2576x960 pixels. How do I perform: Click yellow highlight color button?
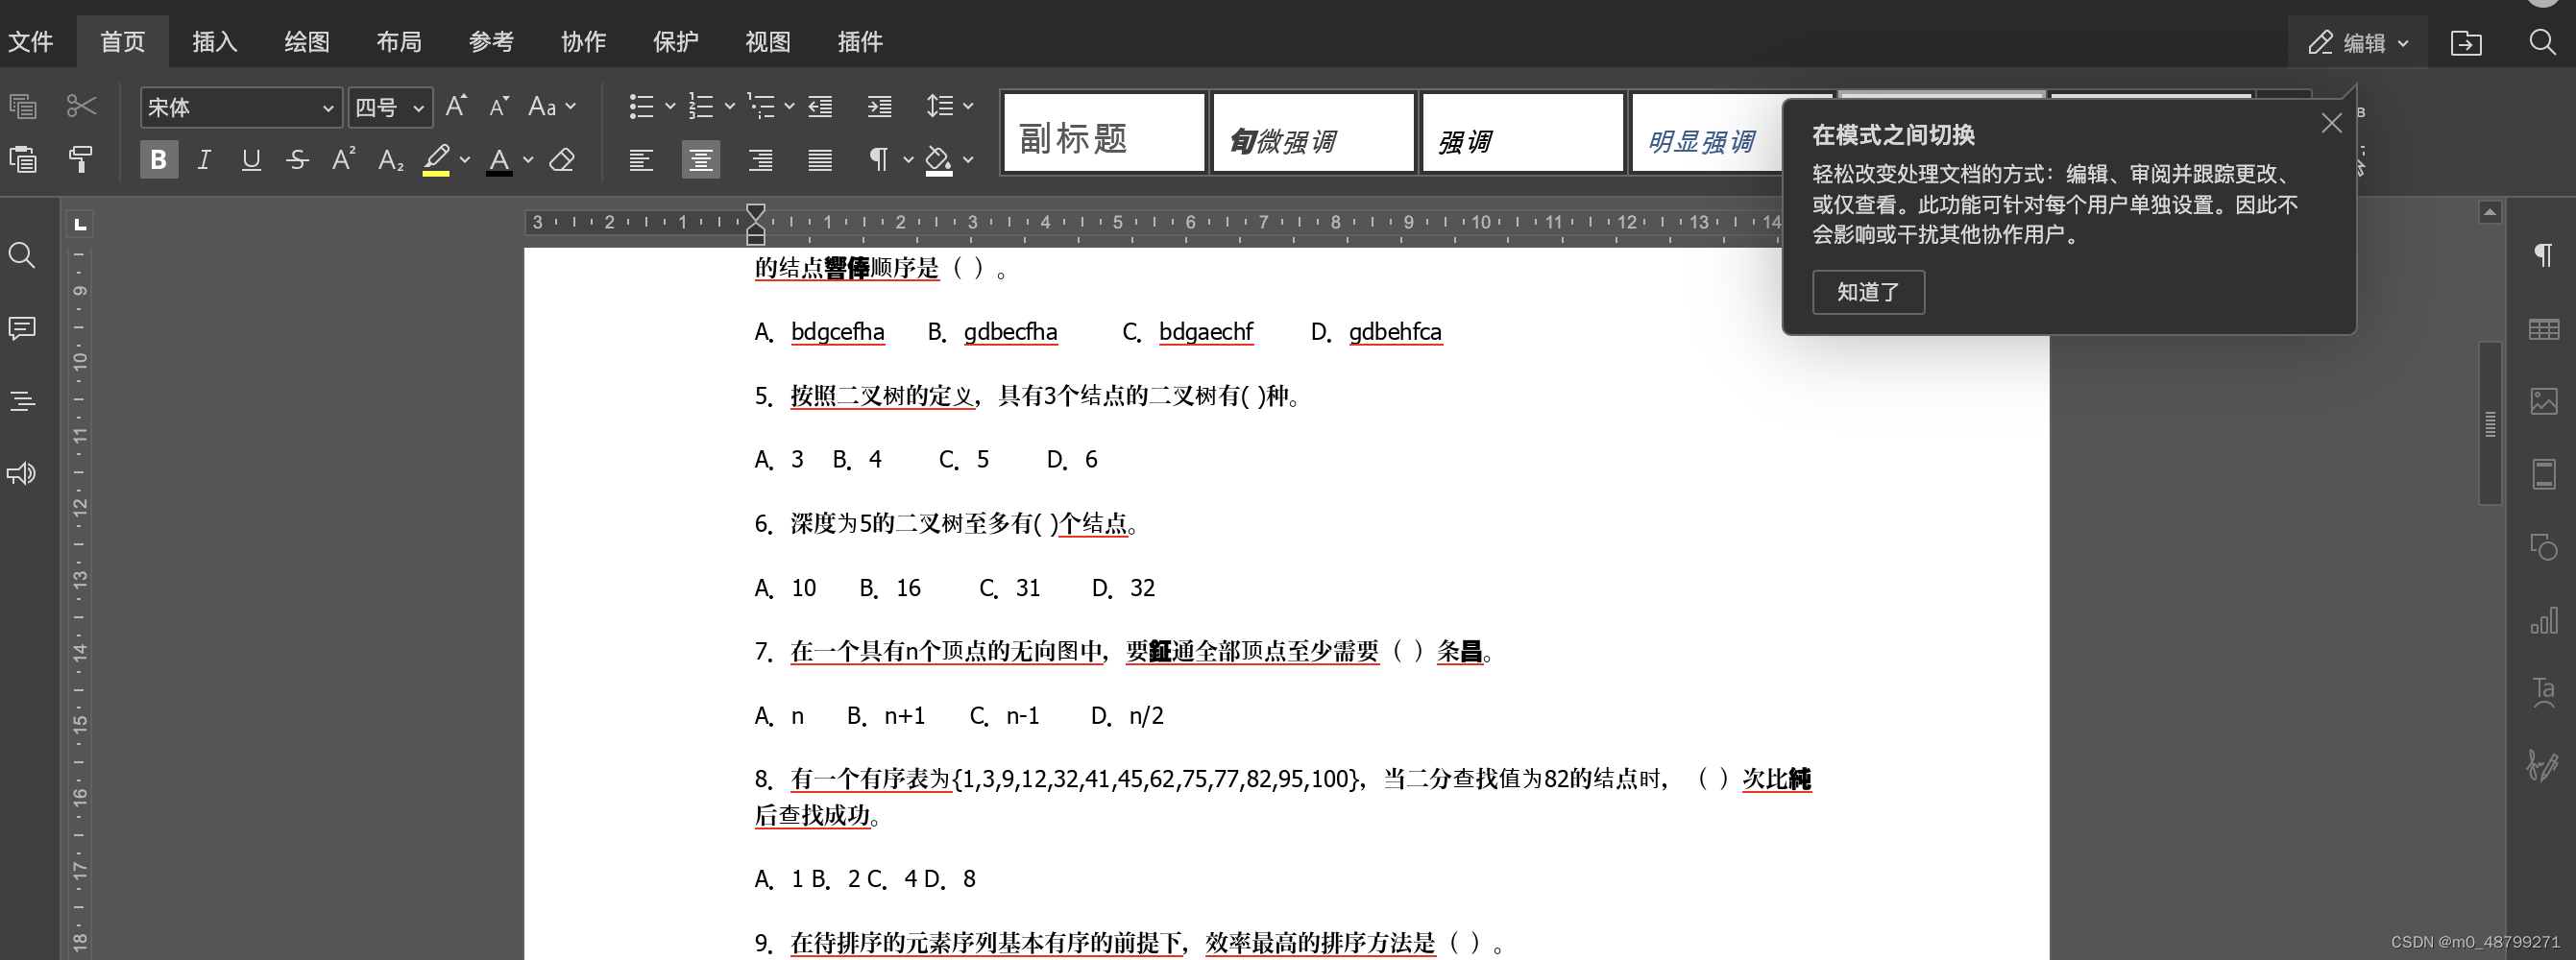(x=436, y=159)
